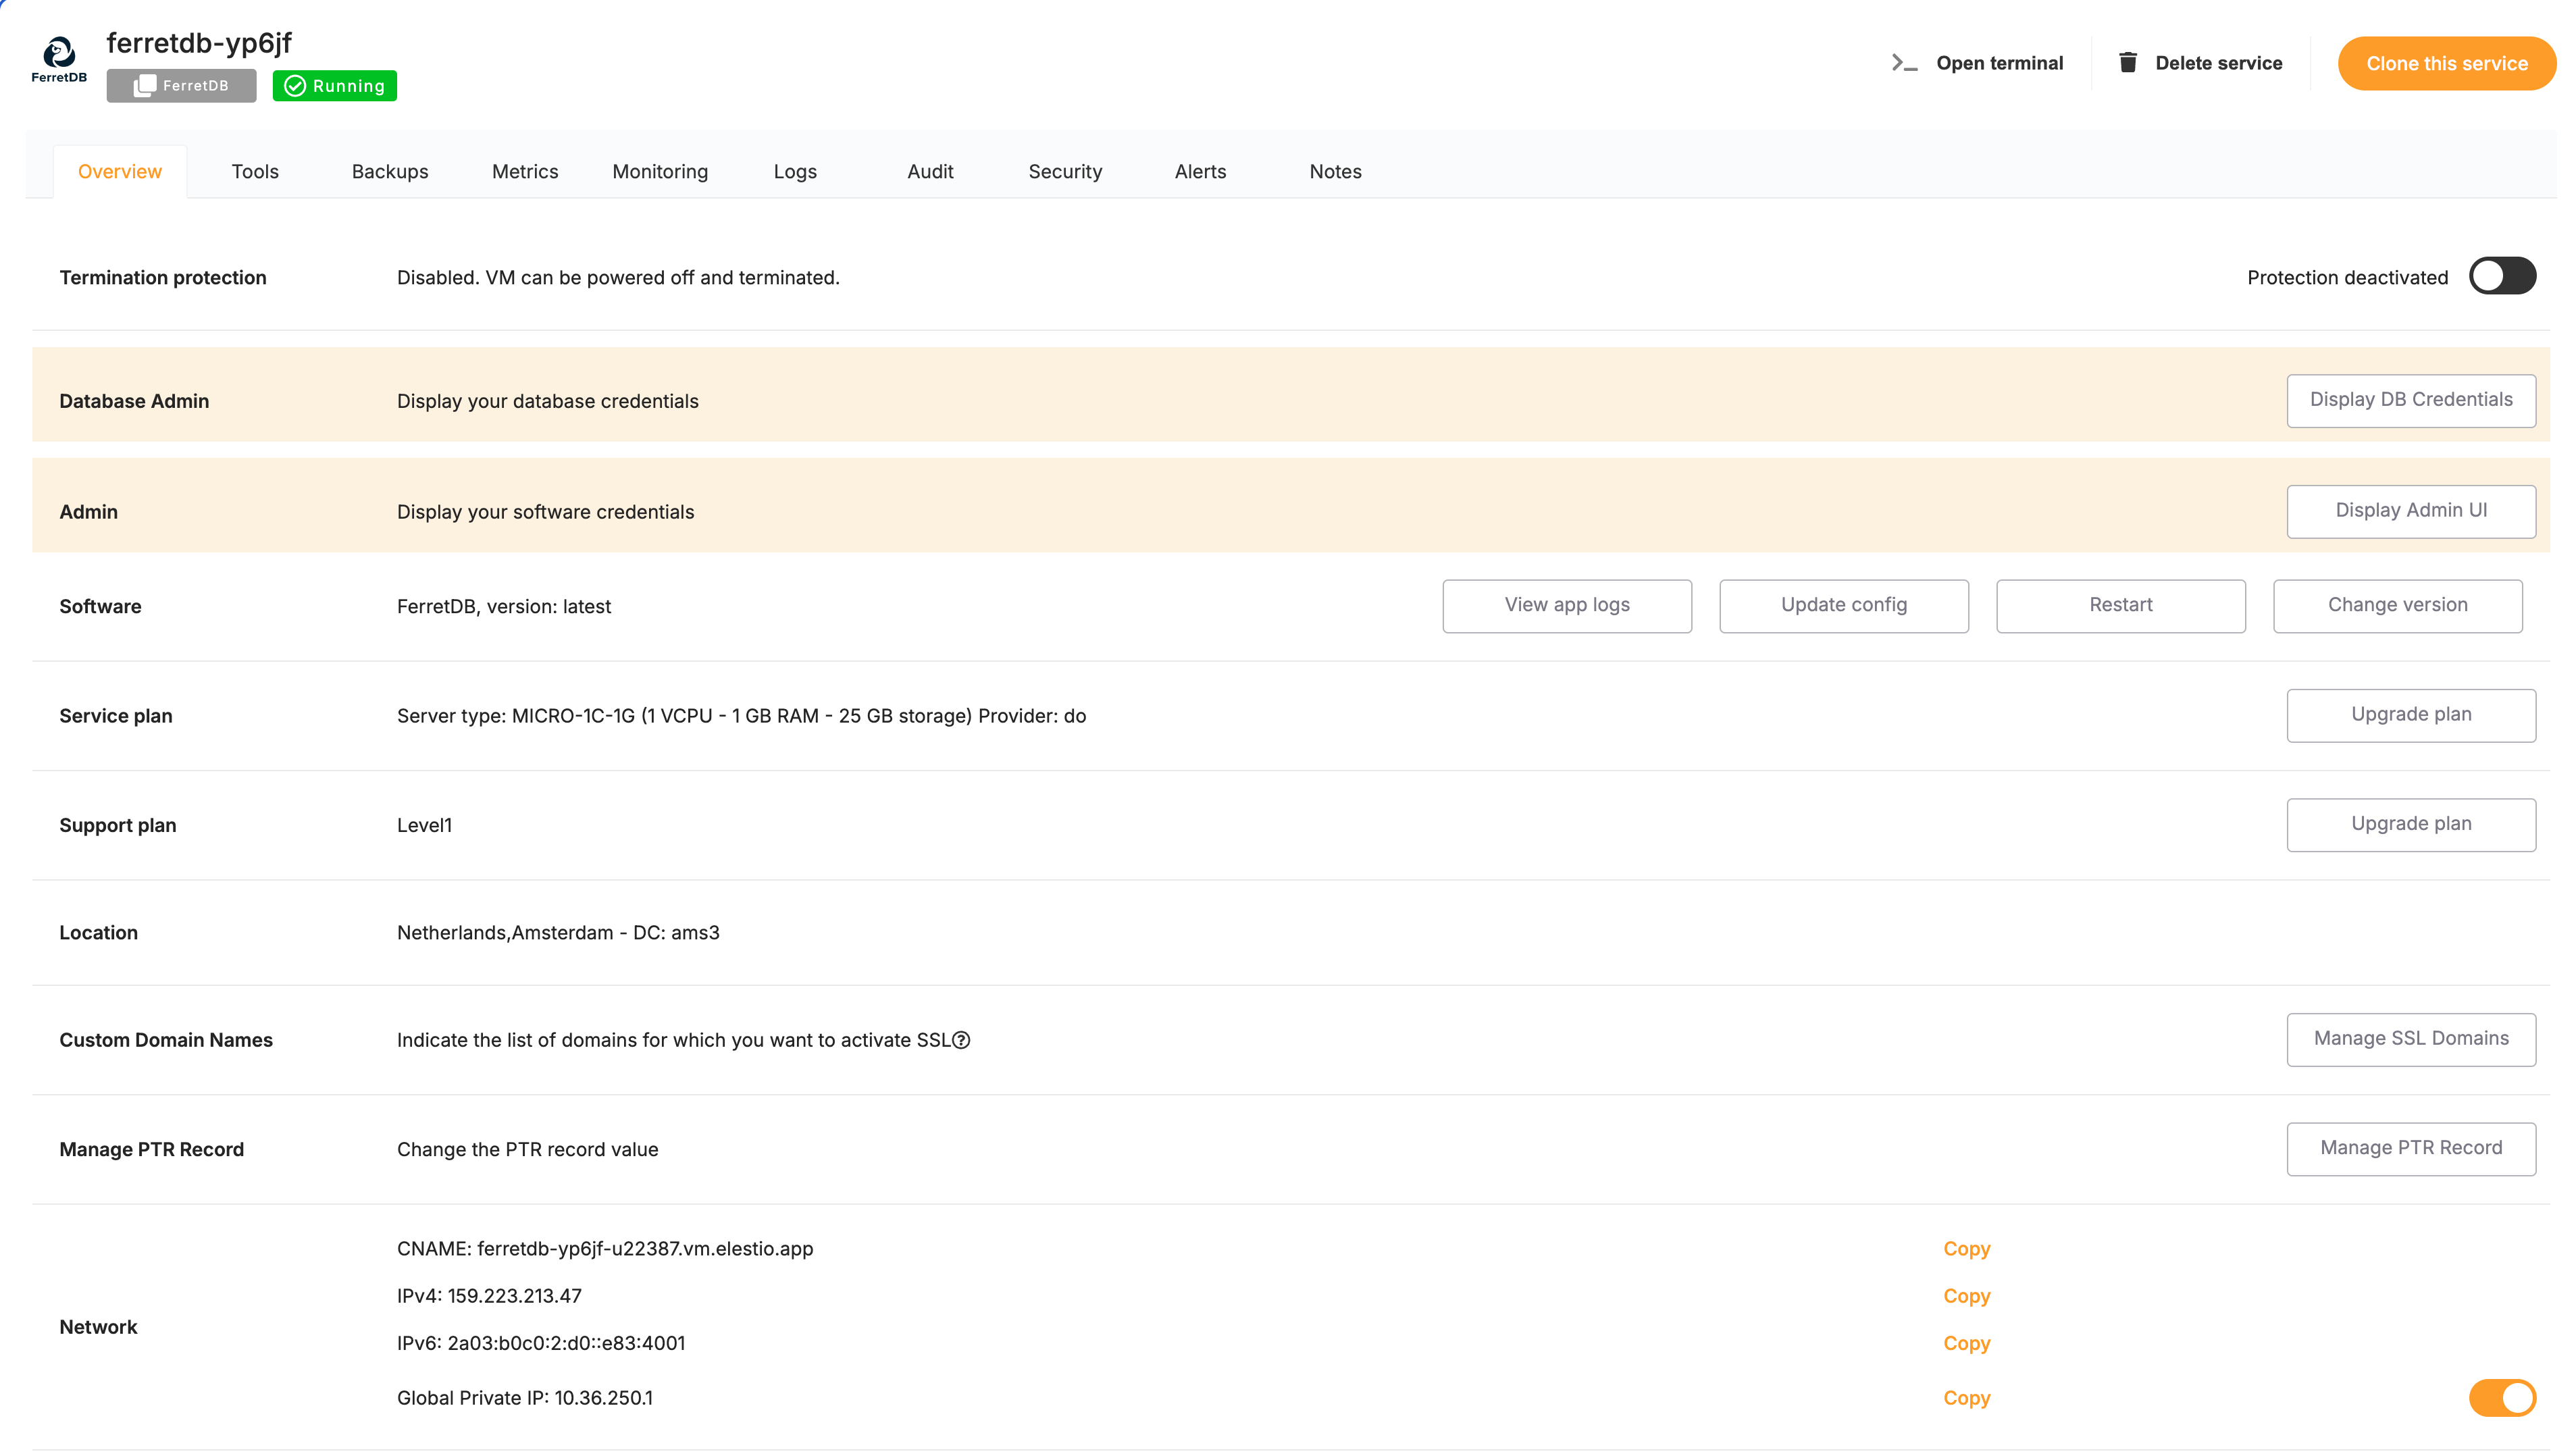2576x1456 pixels.
Task: Click the FerretDB badge under the service name
Action: pyautogui.click(x=181, y=86)
